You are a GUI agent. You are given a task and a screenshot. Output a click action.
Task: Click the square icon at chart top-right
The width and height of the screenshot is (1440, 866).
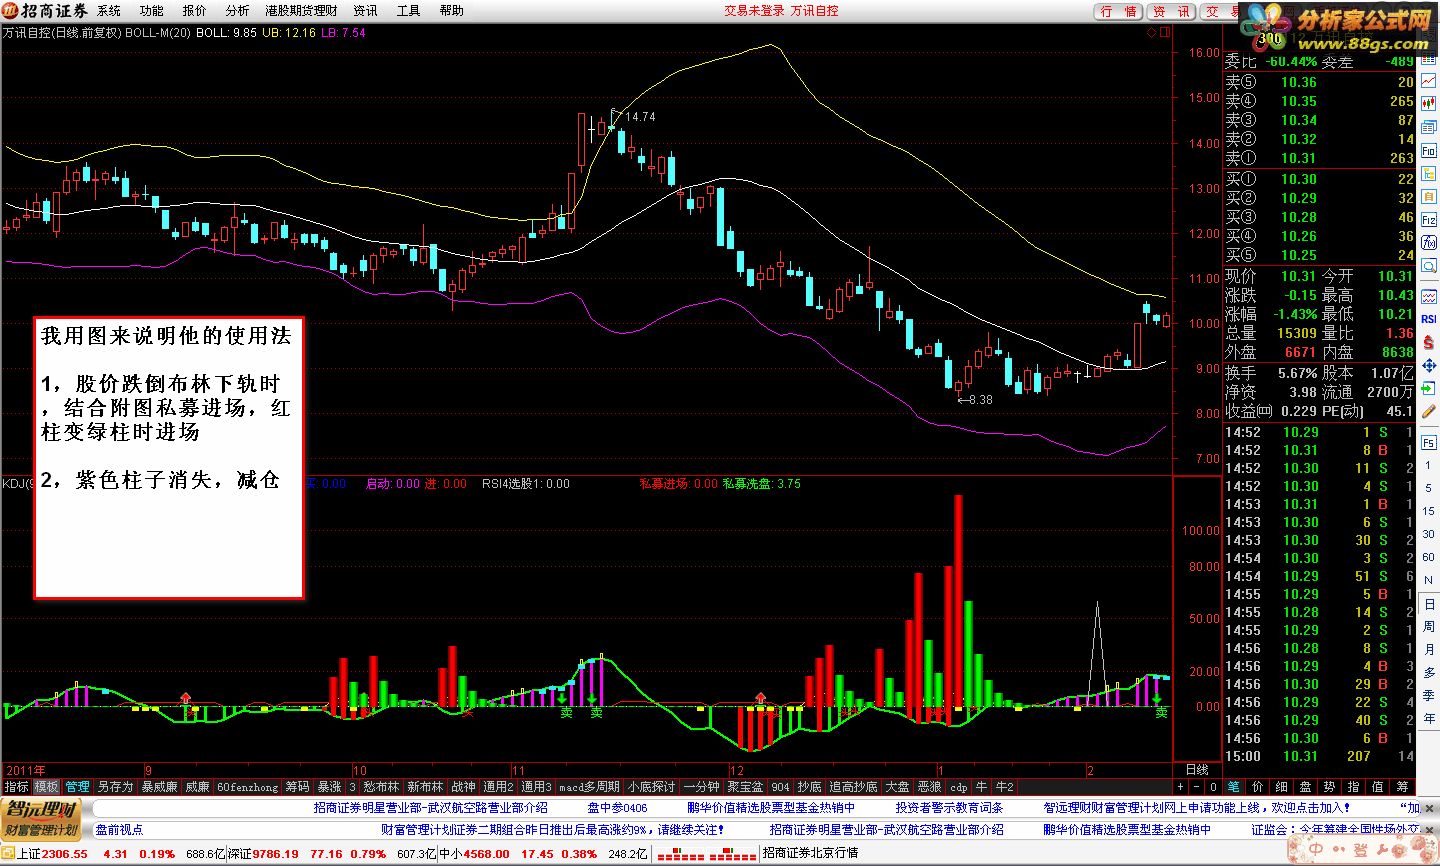tap(1164, 32)
